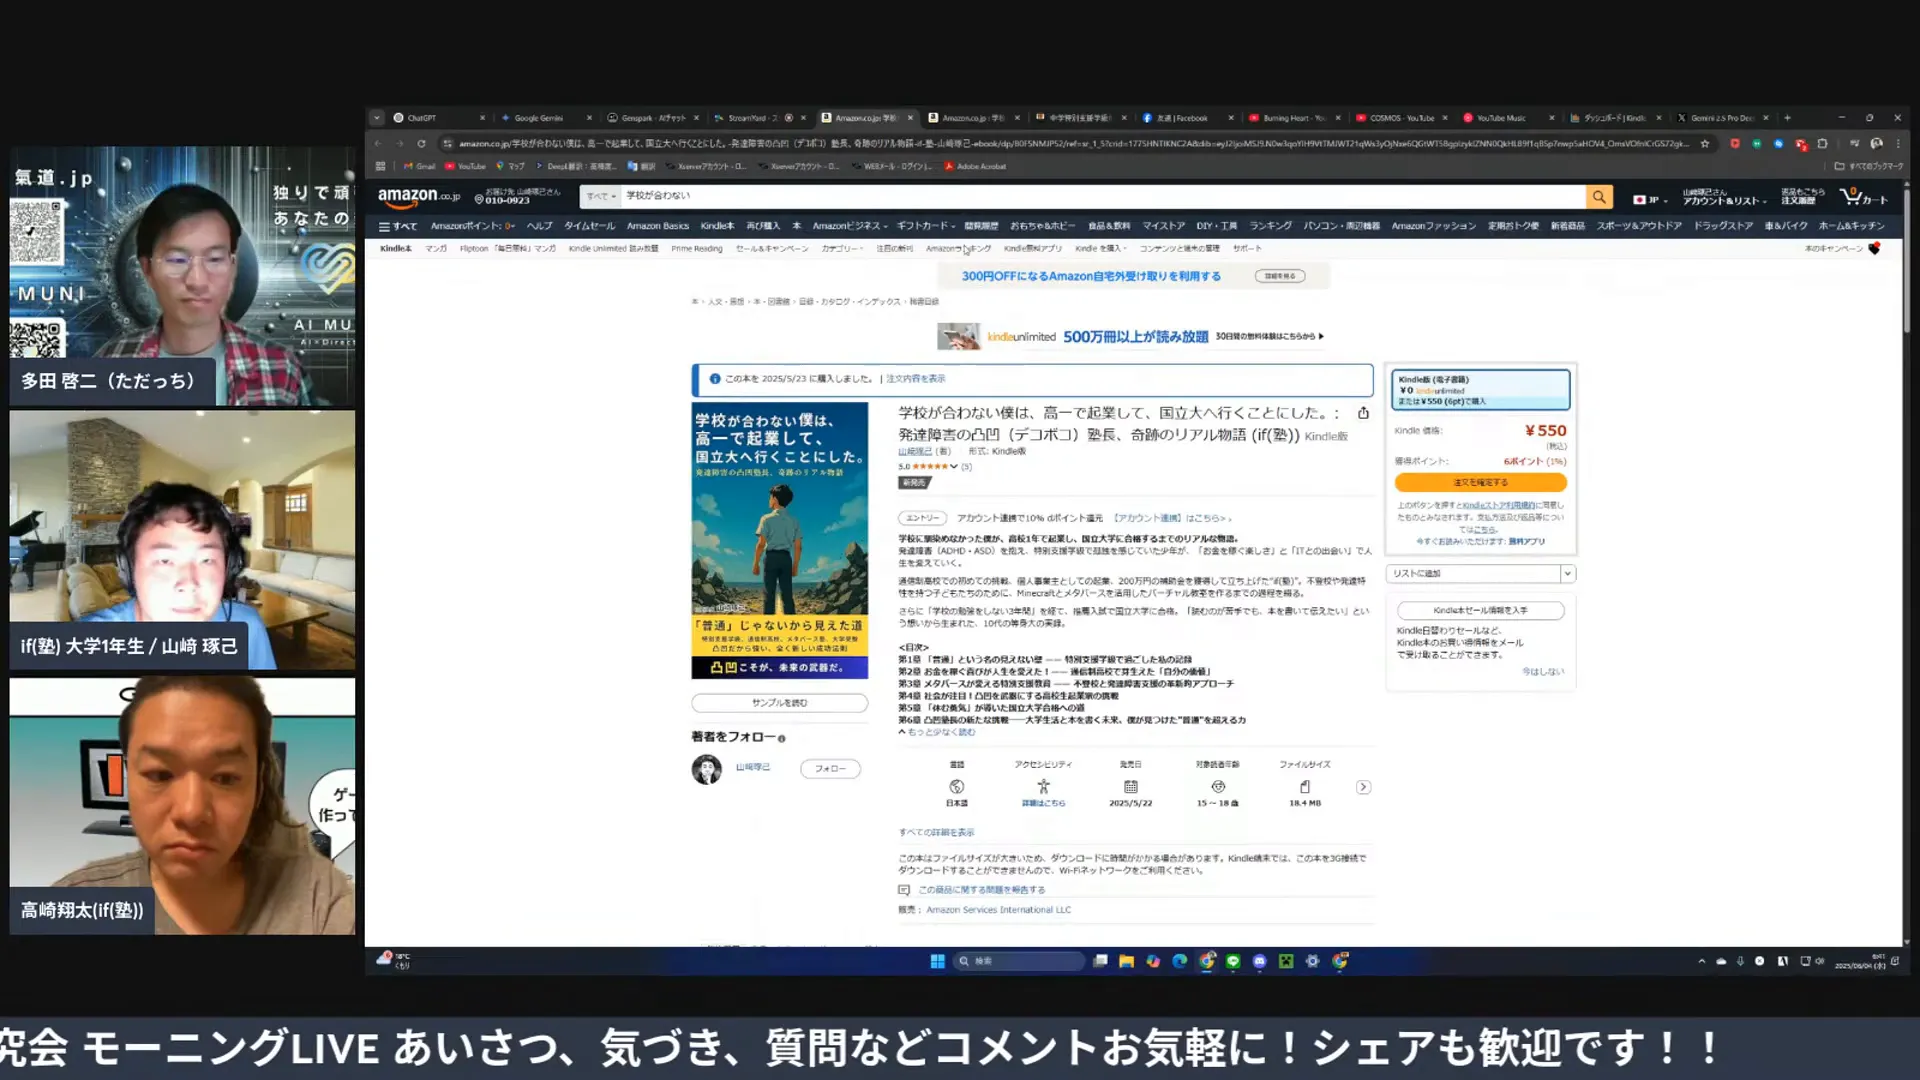
Task: Click the フォロー author button
Action: pos(830,769)
